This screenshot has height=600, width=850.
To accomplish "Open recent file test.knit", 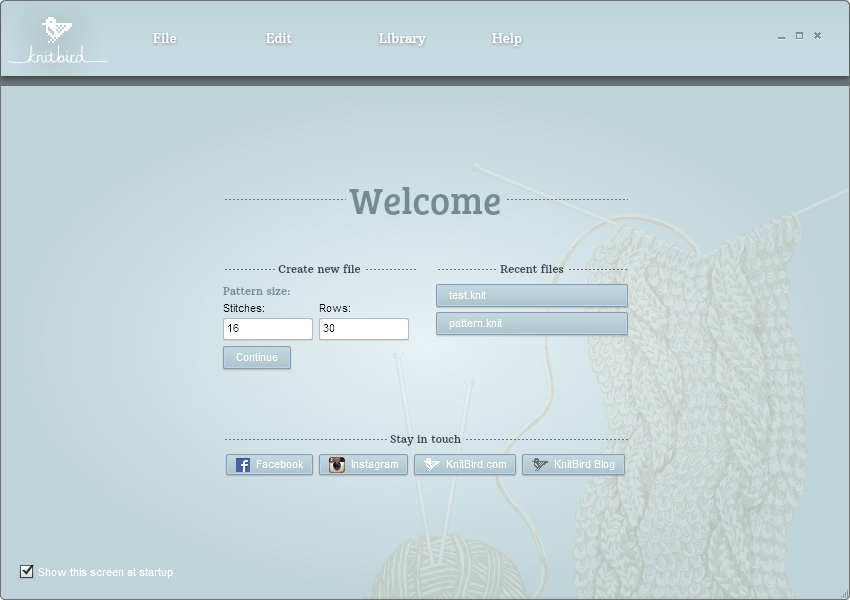I will coord(532,295).
